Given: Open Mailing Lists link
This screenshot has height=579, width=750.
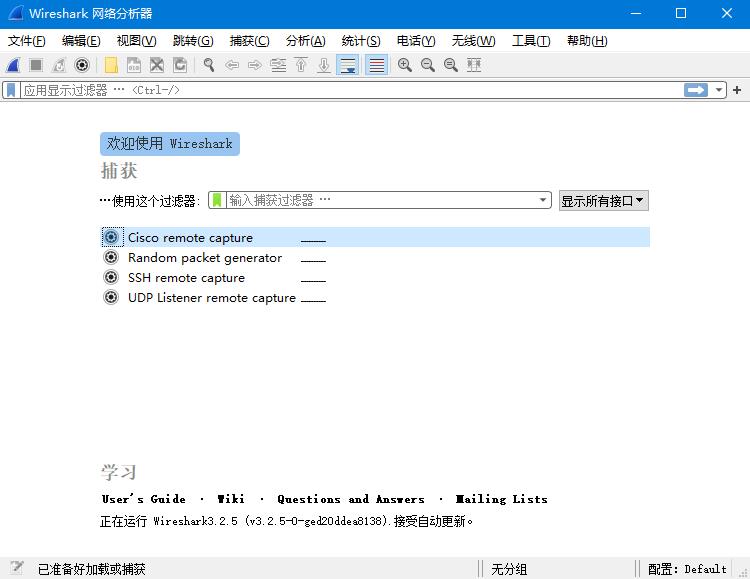Looking at the screenshot, I should pyautogui.click(x=501, y=499).
